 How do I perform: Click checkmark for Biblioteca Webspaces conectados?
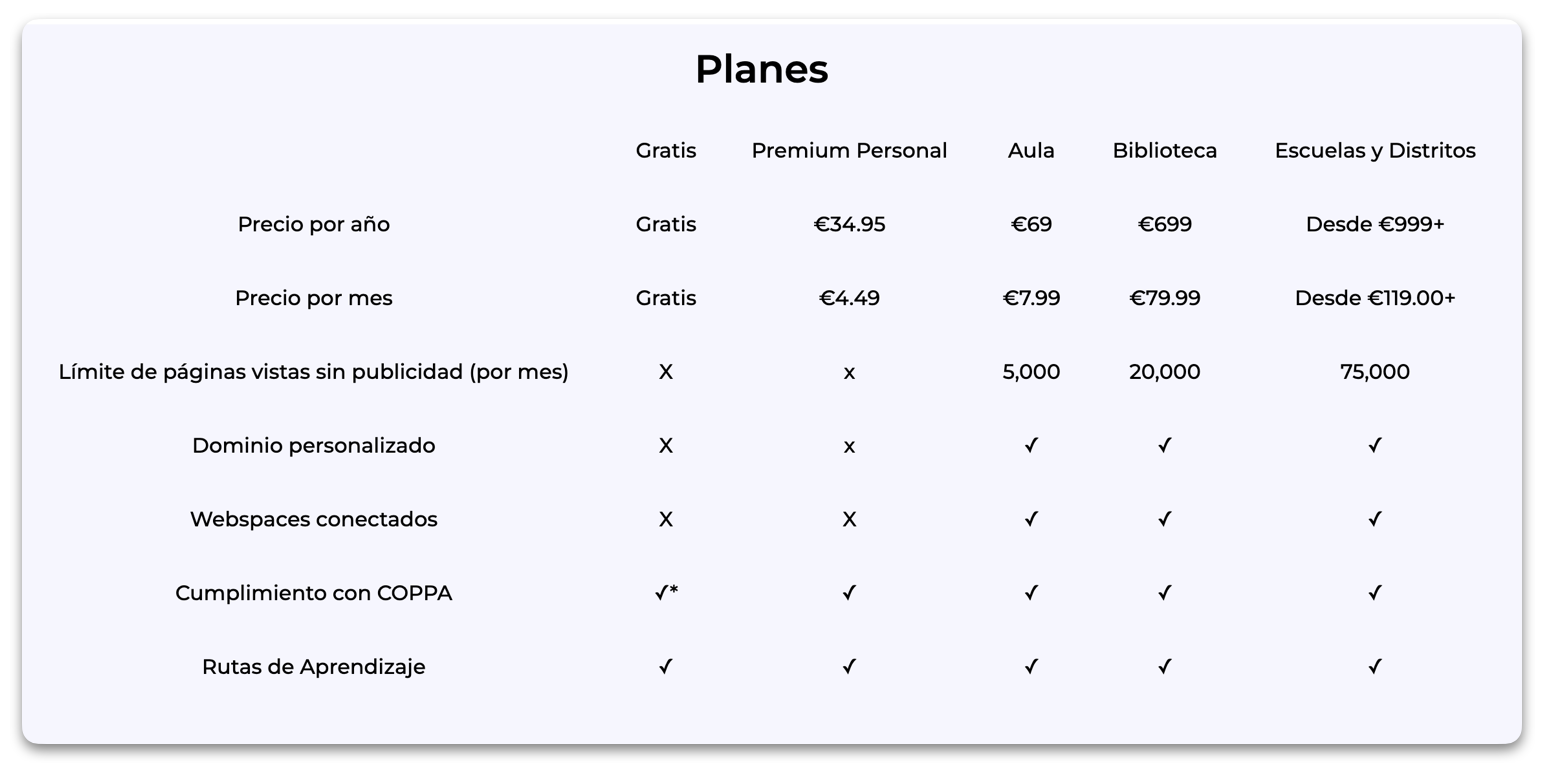1165,519
